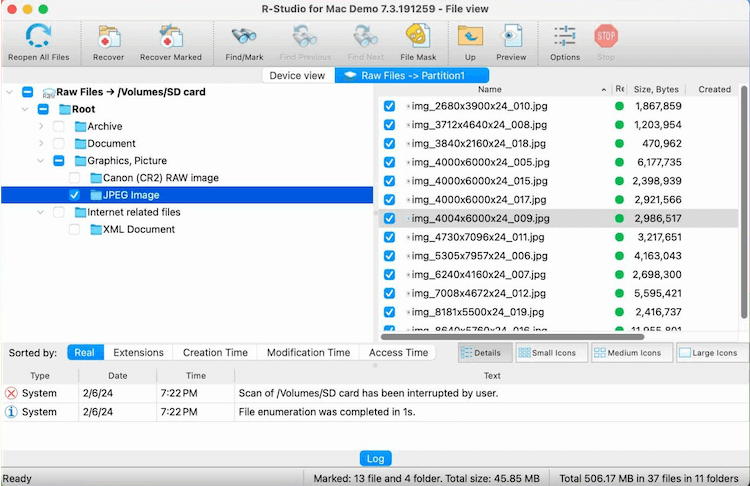Collapse the Graphics, Picture folder
Viewport: 750px width, 486px height.
pyautogui.click(x=41, y=161)
